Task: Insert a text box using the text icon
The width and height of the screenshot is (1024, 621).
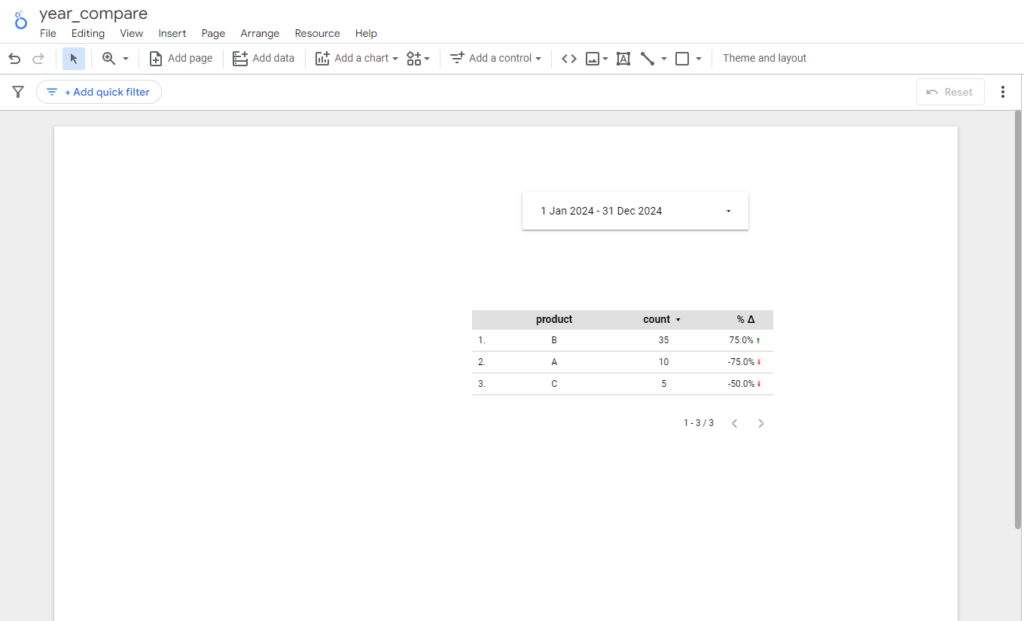Action: tap(623, 59)
